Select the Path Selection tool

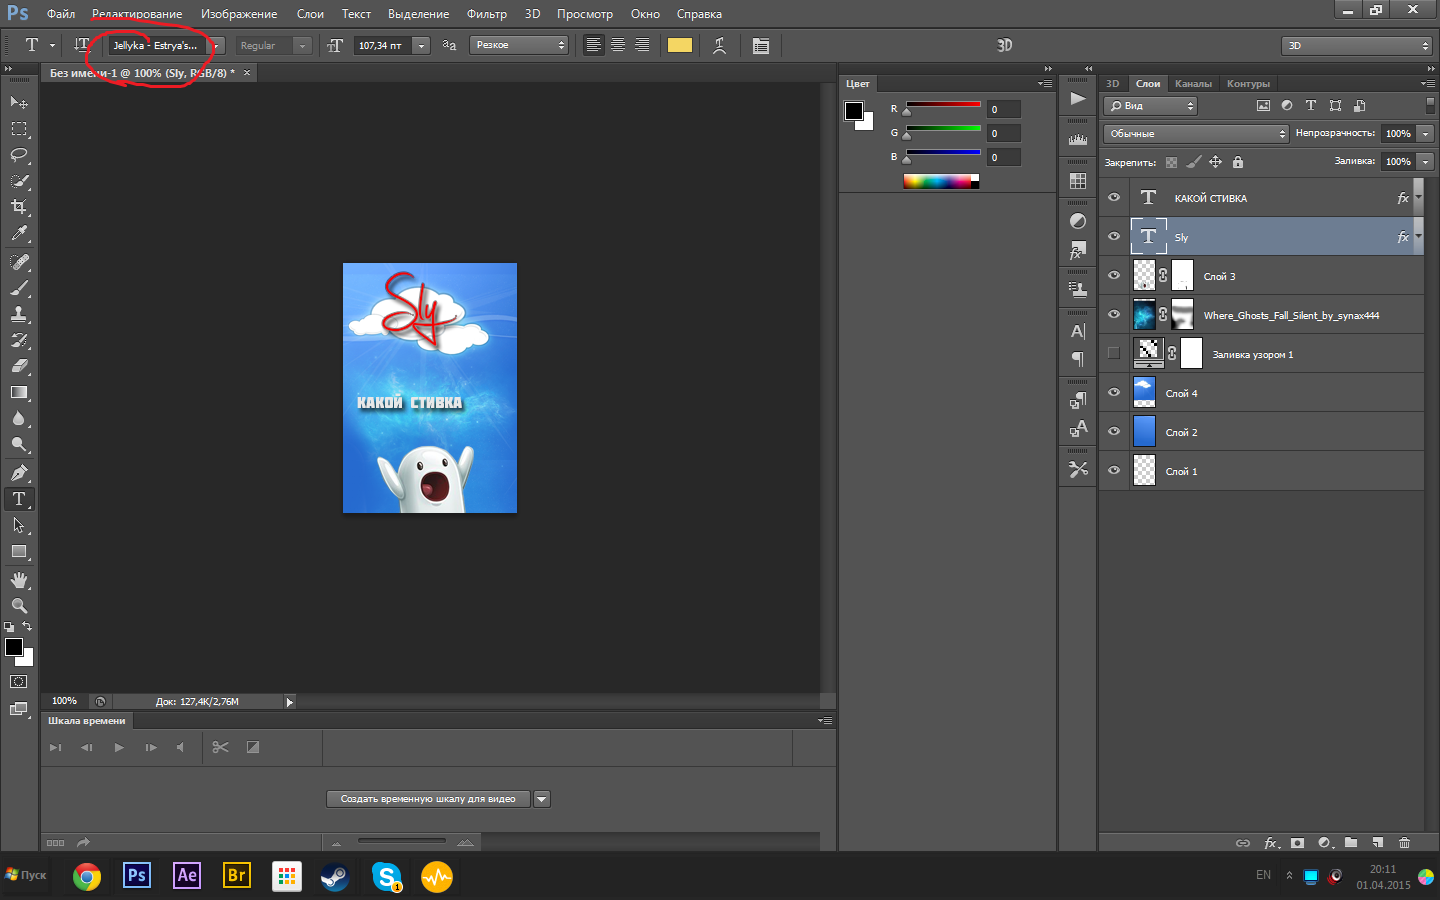click(x=19, y=525)
